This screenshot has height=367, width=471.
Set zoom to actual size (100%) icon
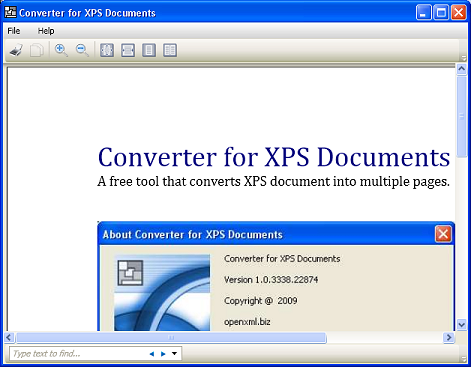tap(107, 50)
